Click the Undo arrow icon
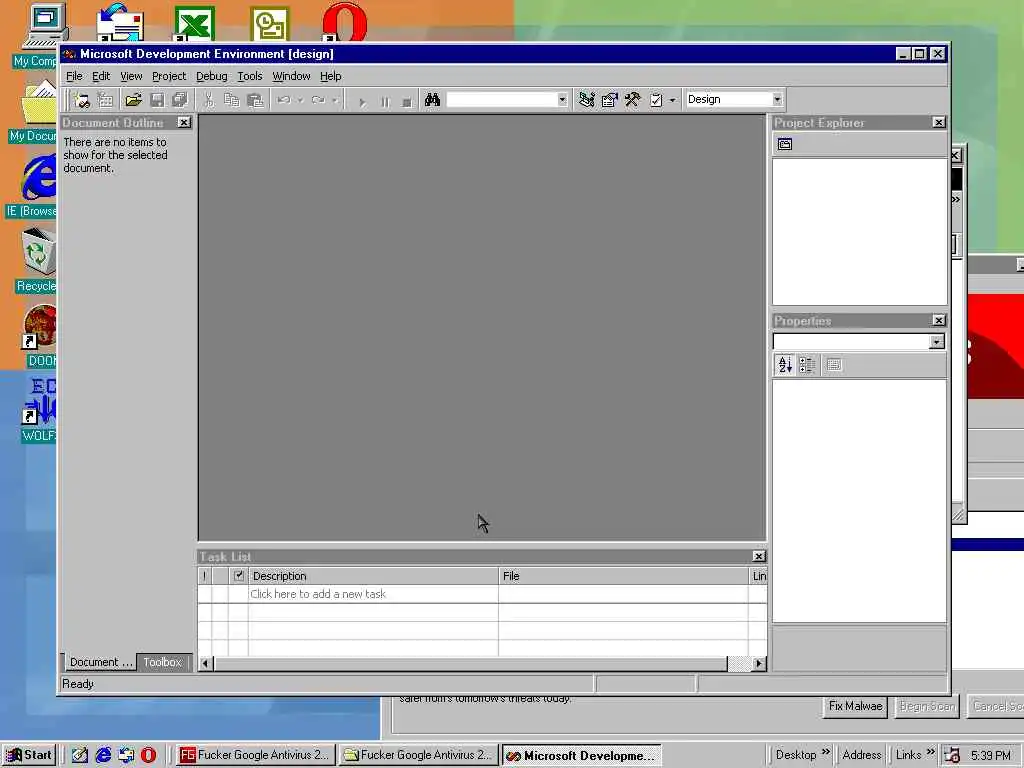The height and width of the screenshot is (768, 1024). pyautogui.click(x=283, y=100)
